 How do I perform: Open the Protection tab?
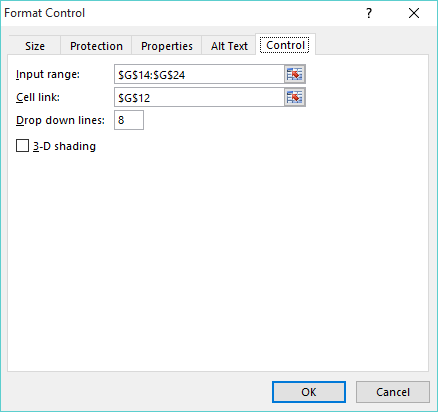[96, 46]
